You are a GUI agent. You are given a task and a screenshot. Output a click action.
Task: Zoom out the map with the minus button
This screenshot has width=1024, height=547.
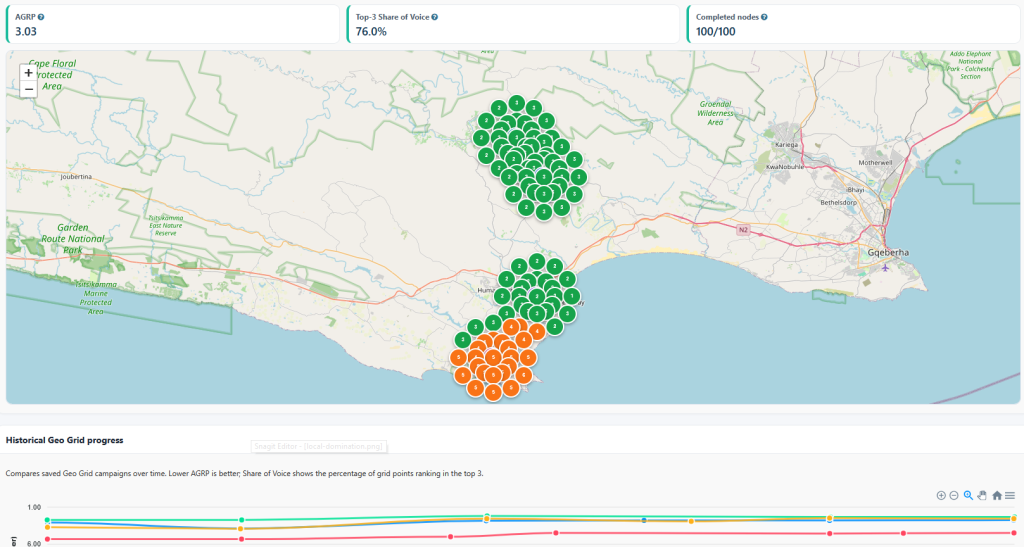pyautogui.click(x=28, y=89)
